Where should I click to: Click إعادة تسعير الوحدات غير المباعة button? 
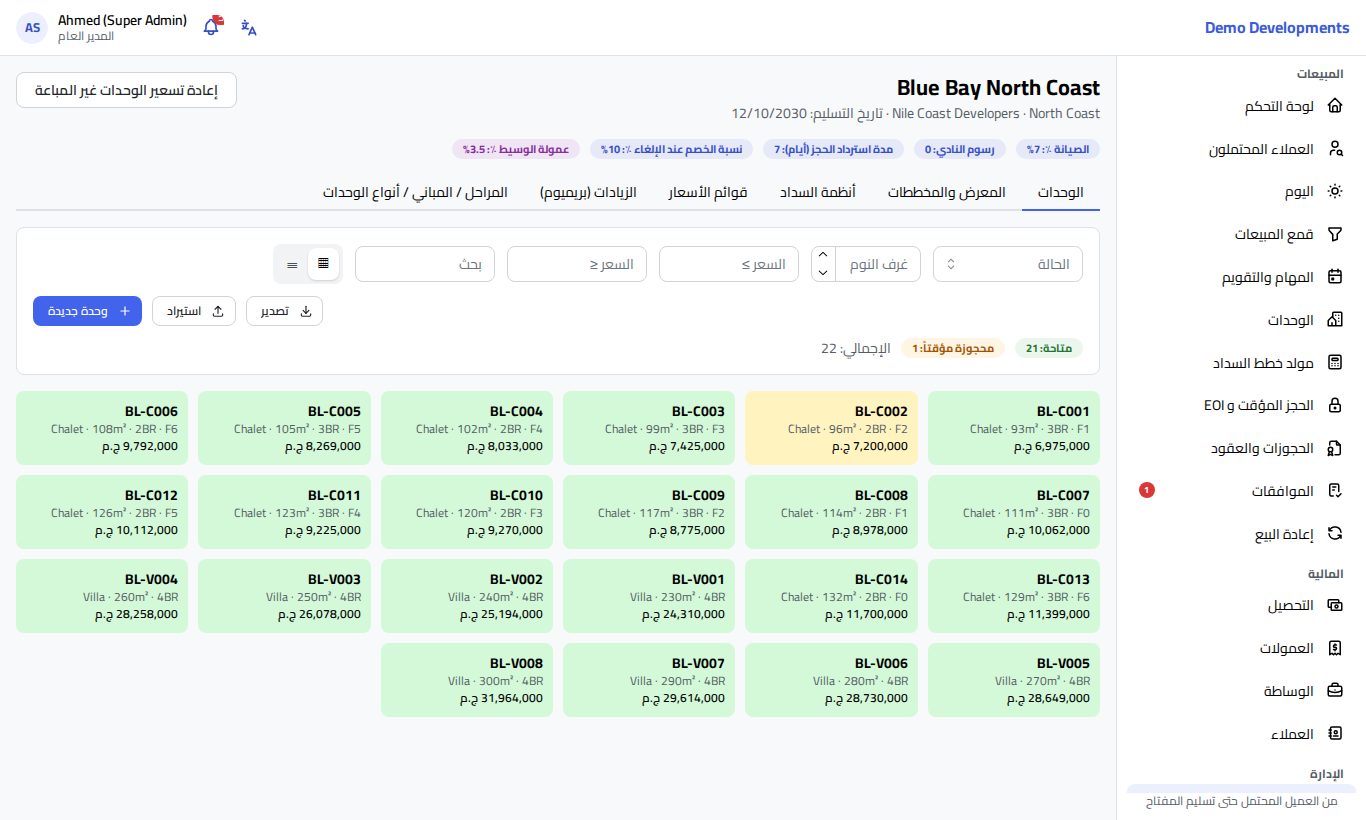(127, 90)
